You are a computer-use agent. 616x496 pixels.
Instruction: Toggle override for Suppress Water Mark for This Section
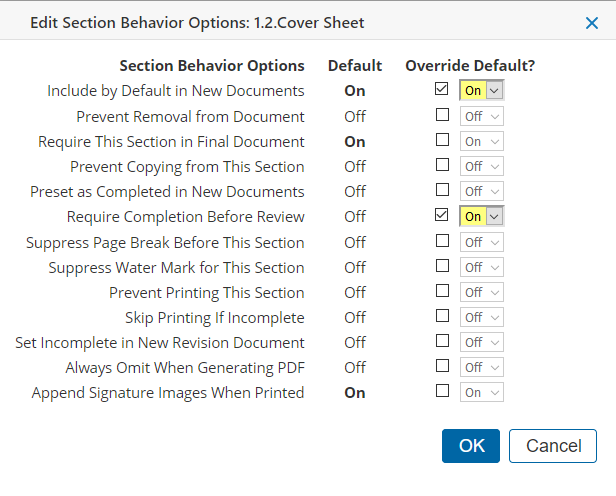click(x=442, y=267)
